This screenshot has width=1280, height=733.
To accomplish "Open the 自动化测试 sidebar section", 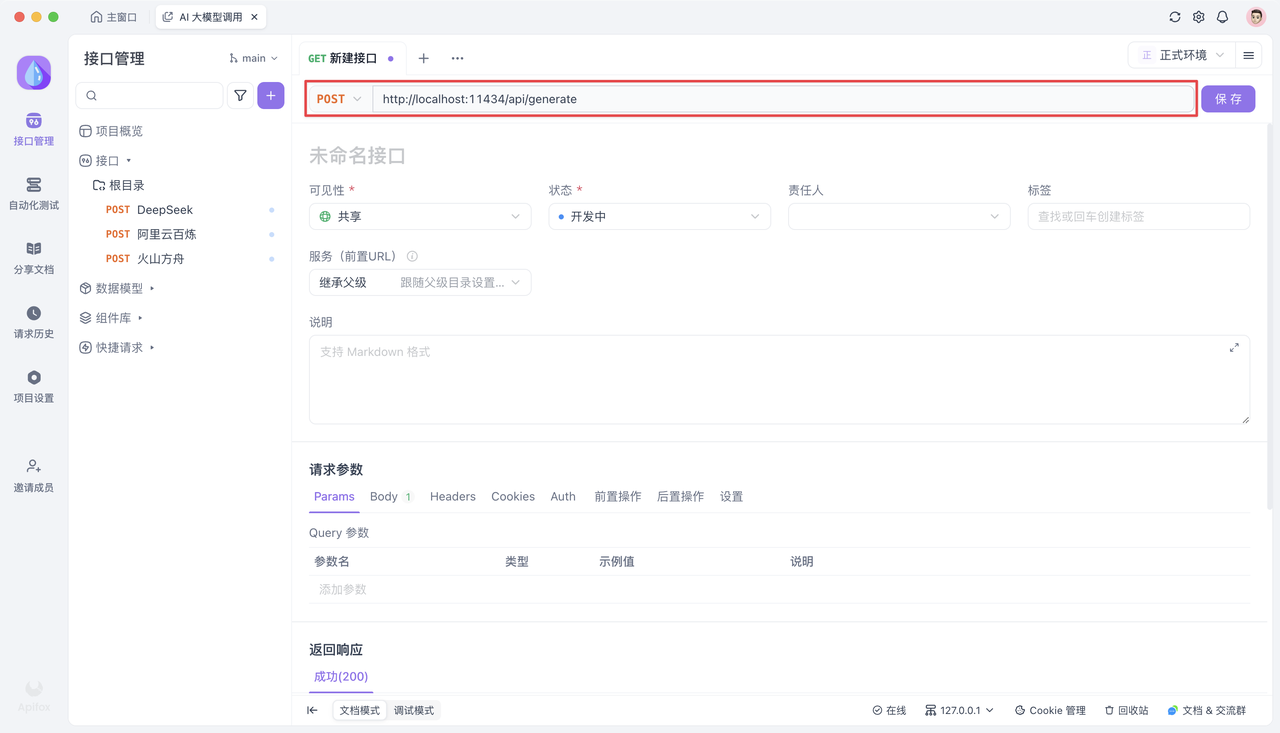I will coord(34,194).
